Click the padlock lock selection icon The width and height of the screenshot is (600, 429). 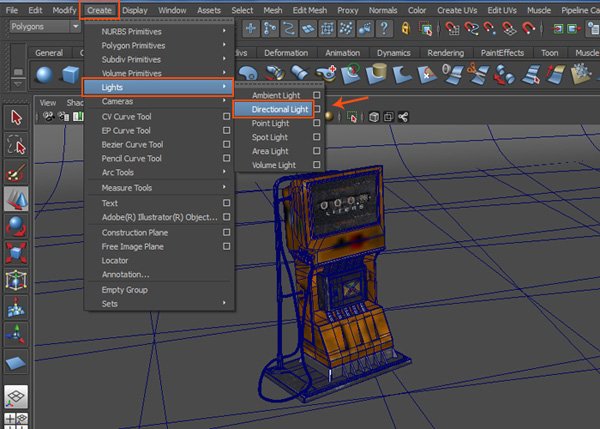tap(406, 29)
